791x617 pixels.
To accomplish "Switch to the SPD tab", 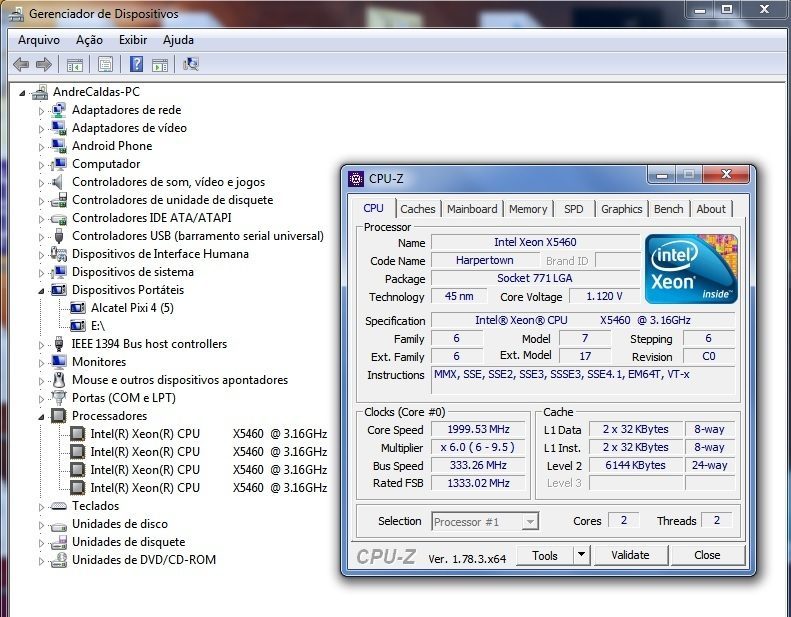I will (574, 209).
